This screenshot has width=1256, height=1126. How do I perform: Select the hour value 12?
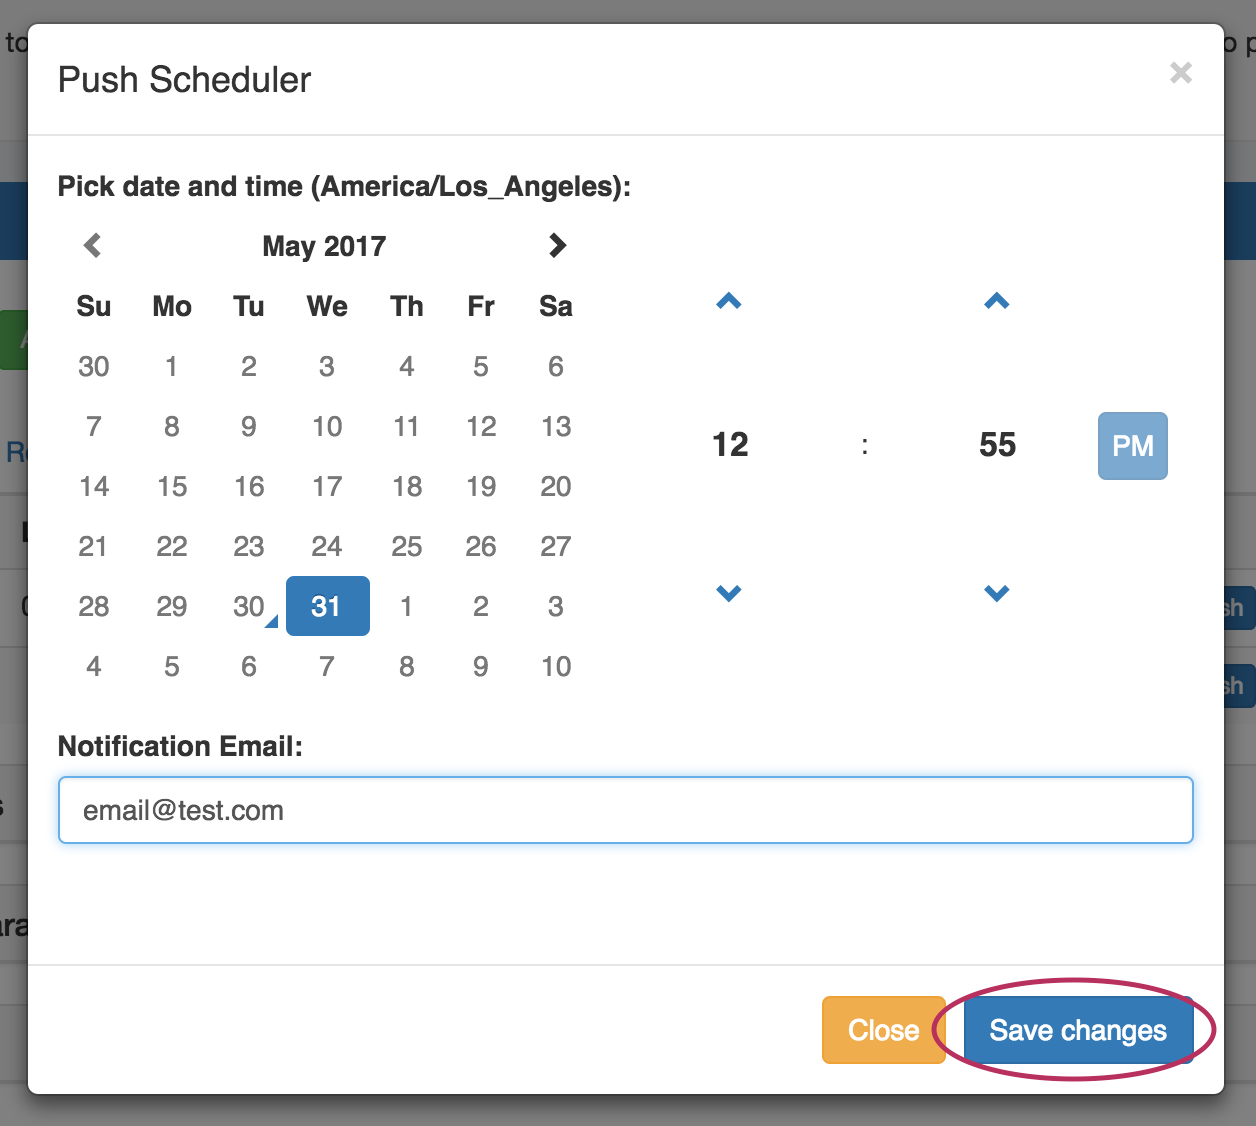730,445
